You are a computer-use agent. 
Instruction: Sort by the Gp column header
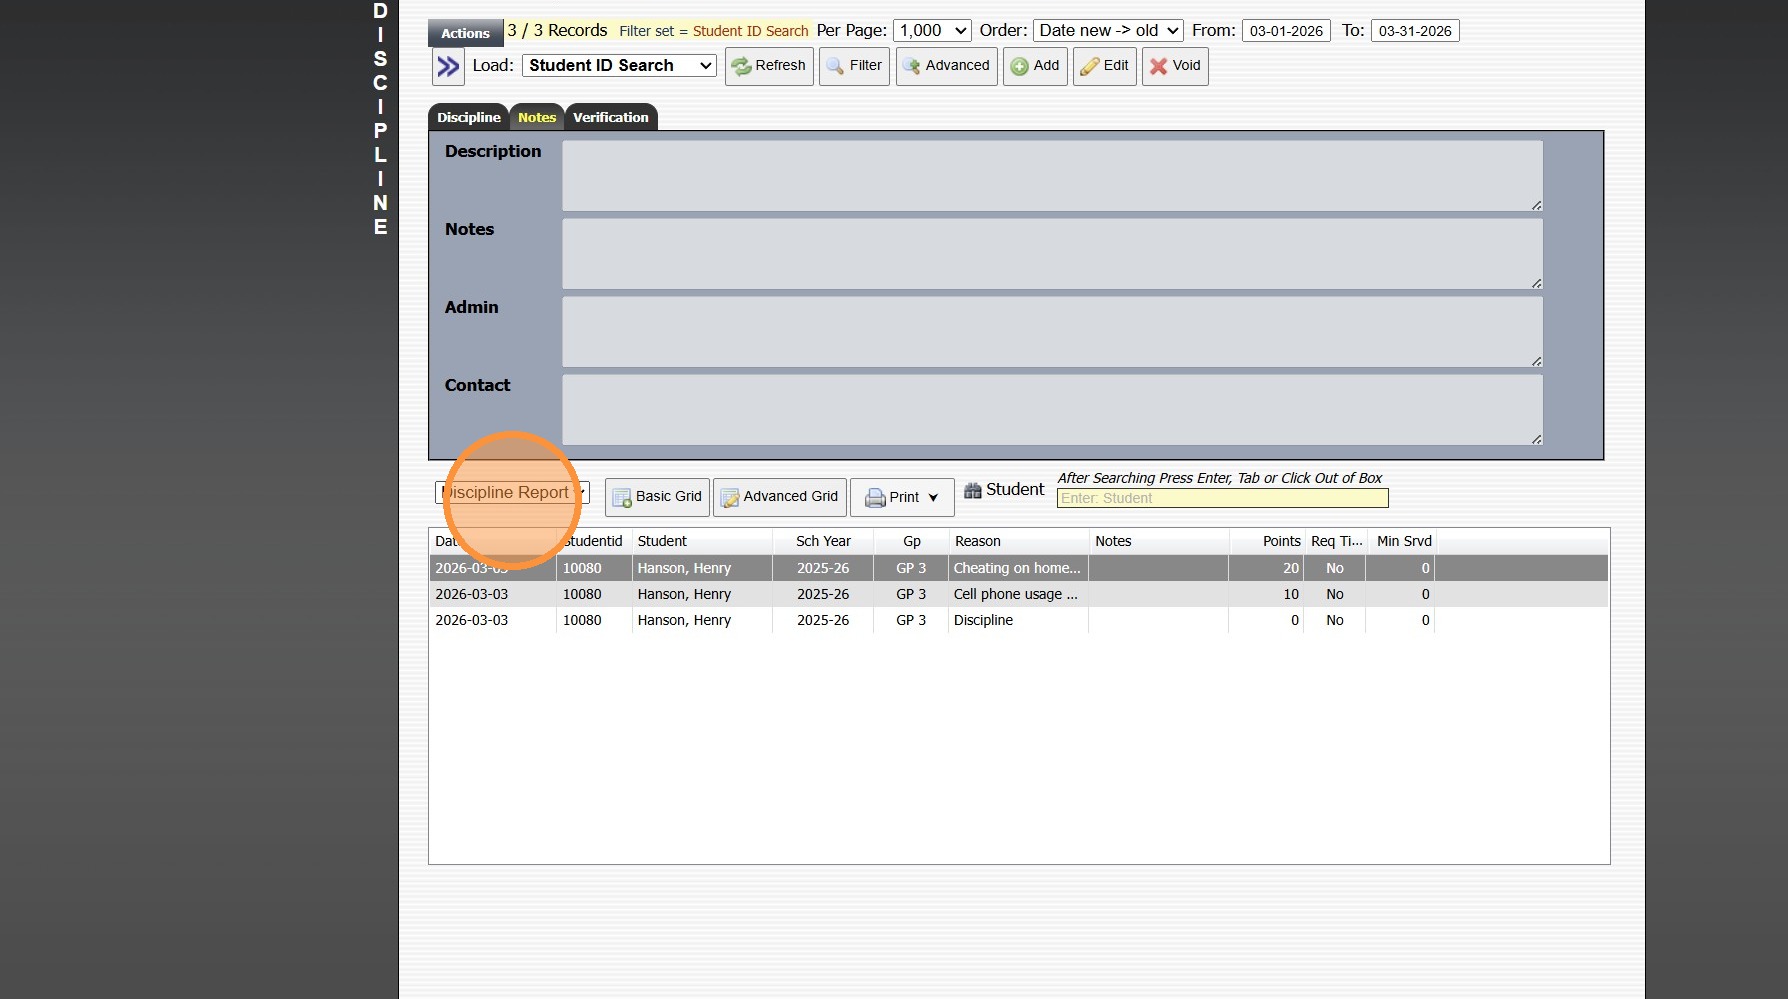[x=911, y=541]
